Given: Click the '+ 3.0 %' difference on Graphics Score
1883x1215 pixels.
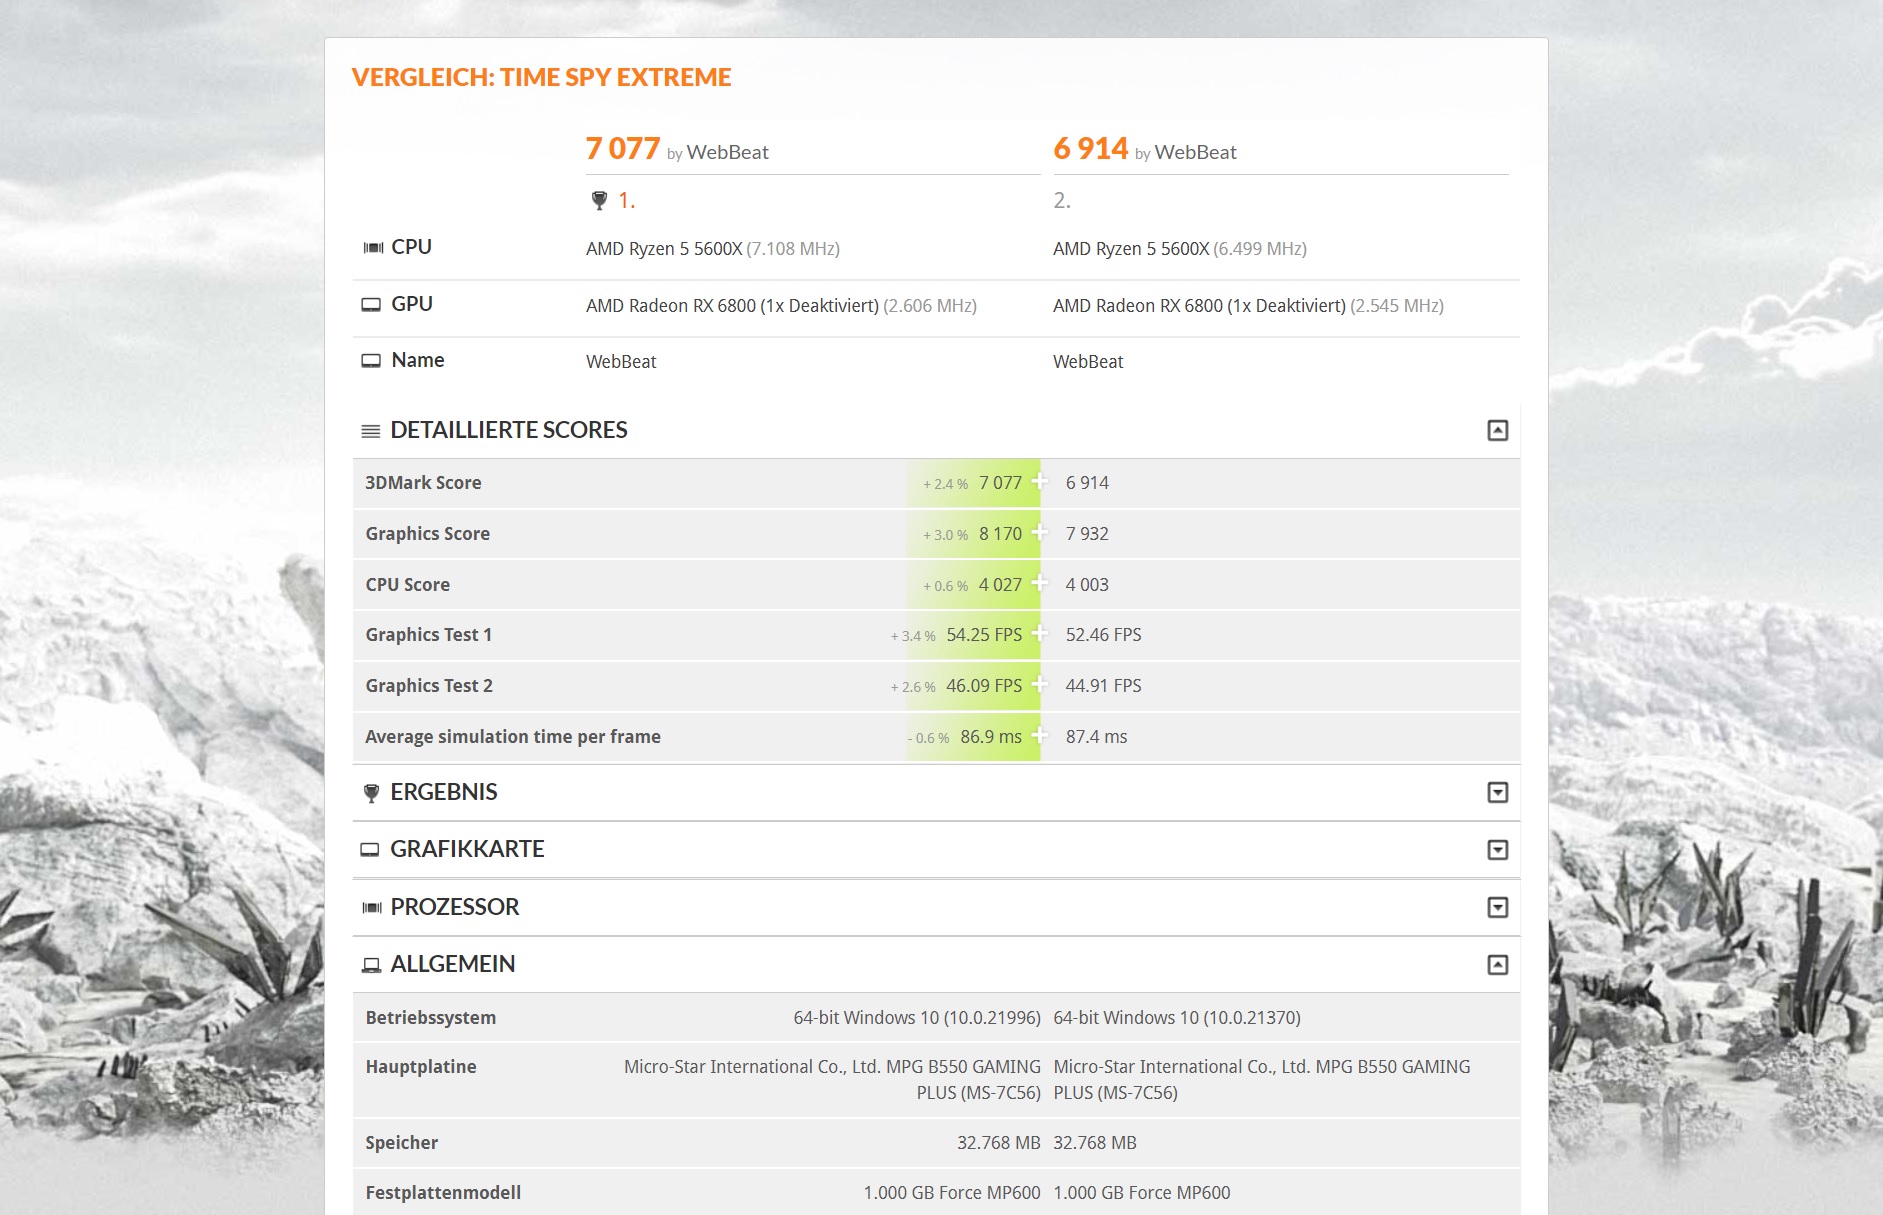Looking at the screenshot, I should tap(945, 535).
